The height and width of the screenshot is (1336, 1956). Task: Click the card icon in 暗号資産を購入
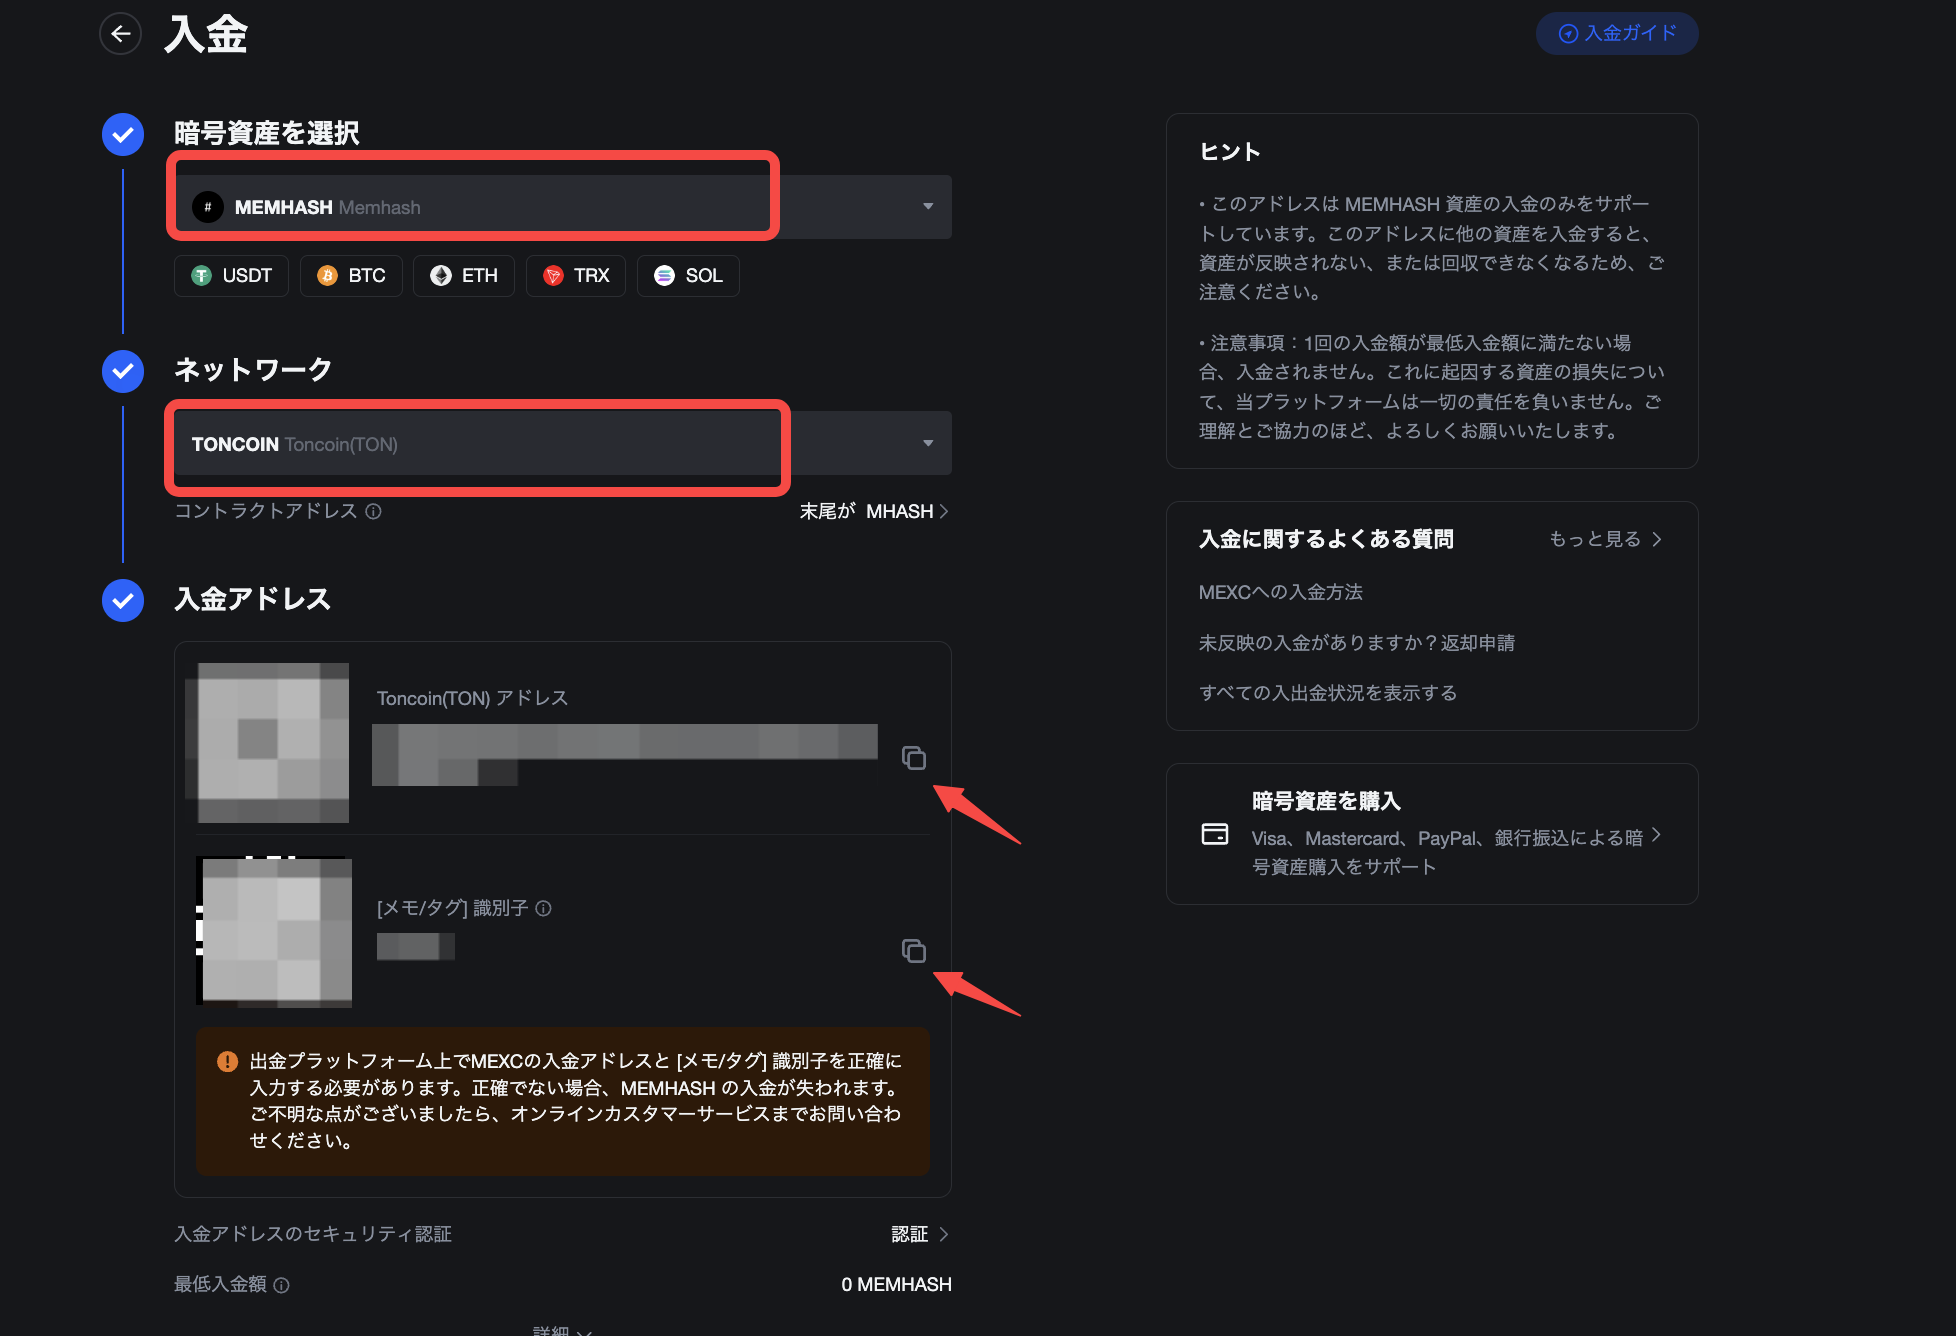(1215, 834)
